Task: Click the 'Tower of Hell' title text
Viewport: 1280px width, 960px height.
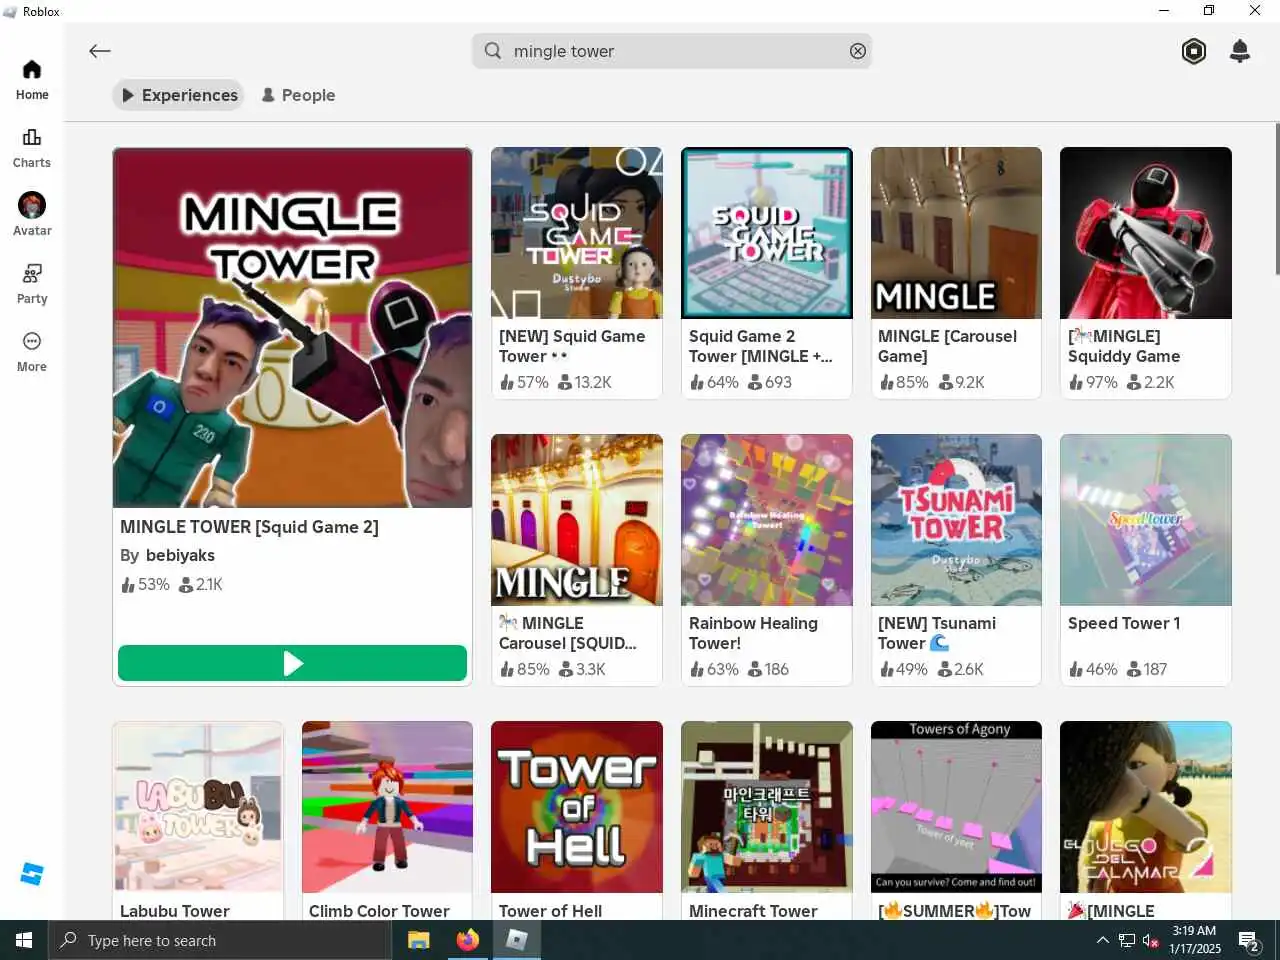Action: click(x=550, y=911)
